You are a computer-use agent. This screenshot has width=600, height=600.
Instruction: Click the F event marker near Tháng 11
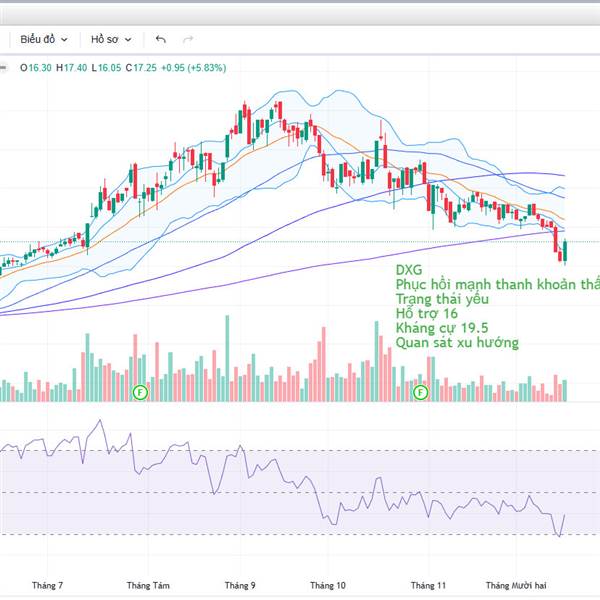tap(421, 392)
